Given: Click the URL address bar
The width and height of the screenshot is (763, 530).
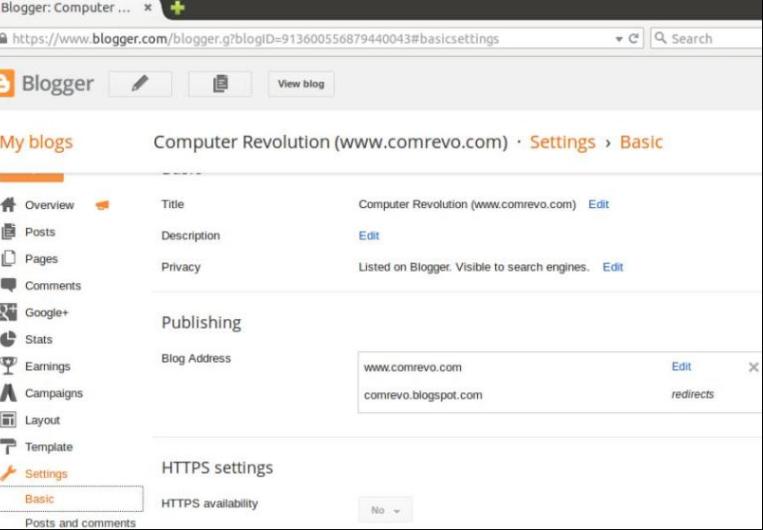Looking at the screenshot, I should pos(311,38).
